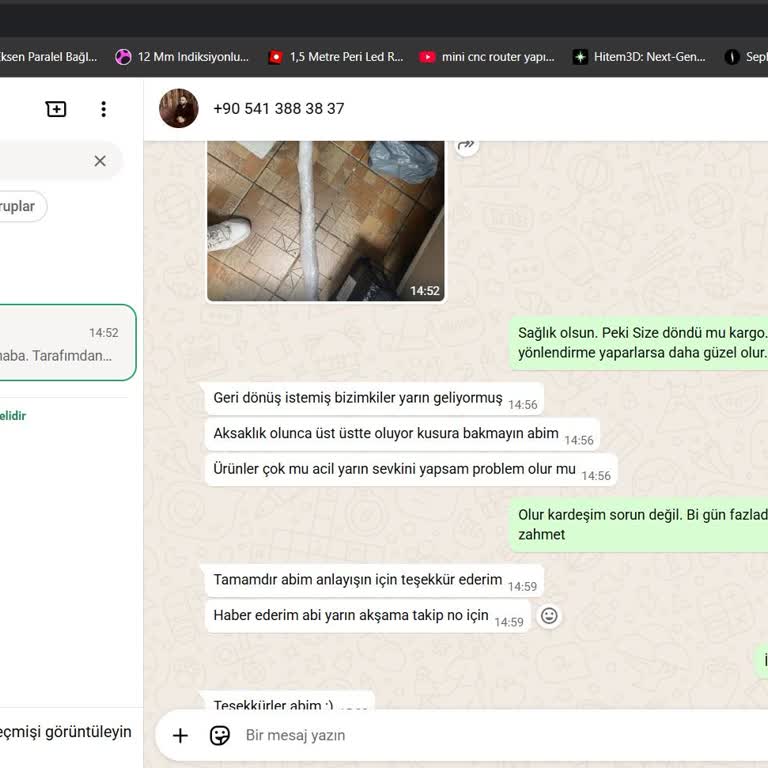Click message 'Haber ederim abi yarın akşama'
Viewport: 768px width, 768px height.
click(x=368, y=616)
